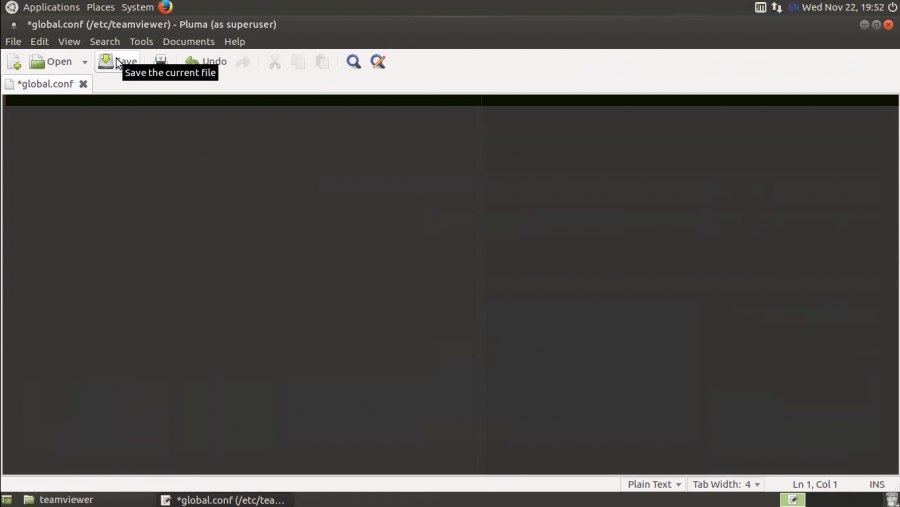Open the Tab Width dropdown
The height and width of the screenshot is (507, 900).
tap(726, 484)
